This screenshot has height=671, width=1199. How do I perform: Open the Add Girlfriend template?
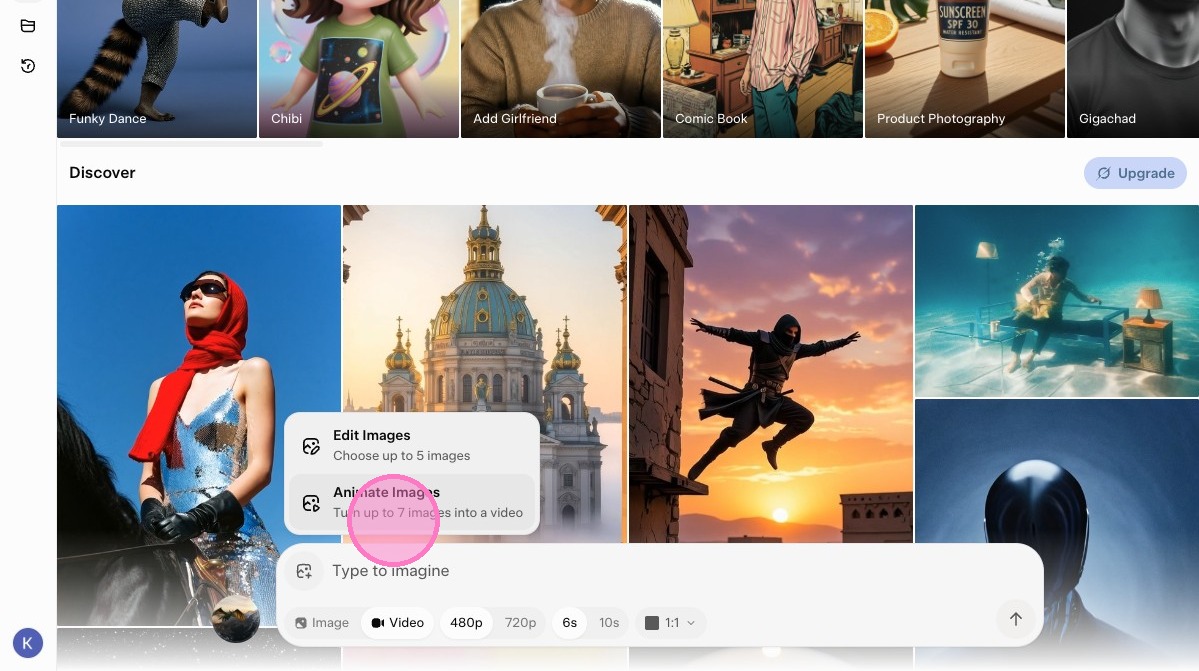tap(561, 69)
